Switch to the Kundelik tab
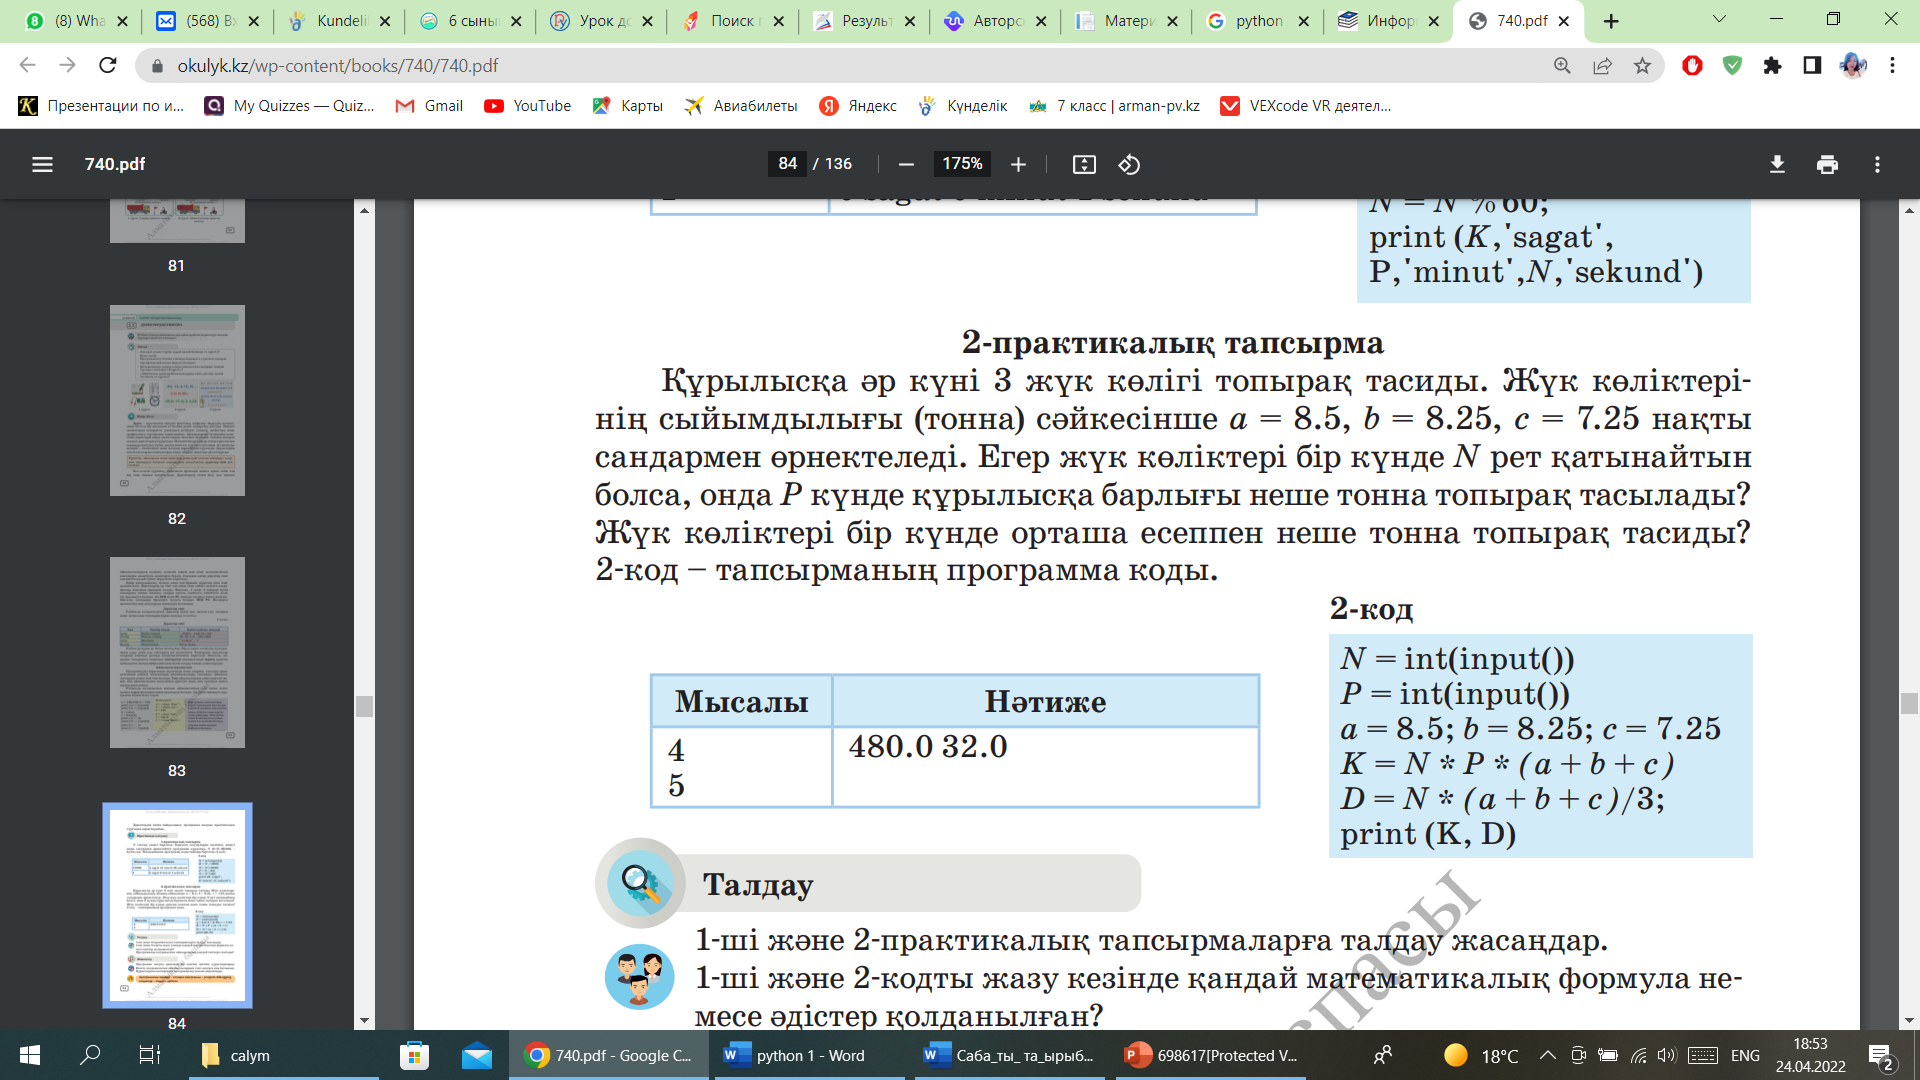The image size is (1920, 1080). (340, 21)
